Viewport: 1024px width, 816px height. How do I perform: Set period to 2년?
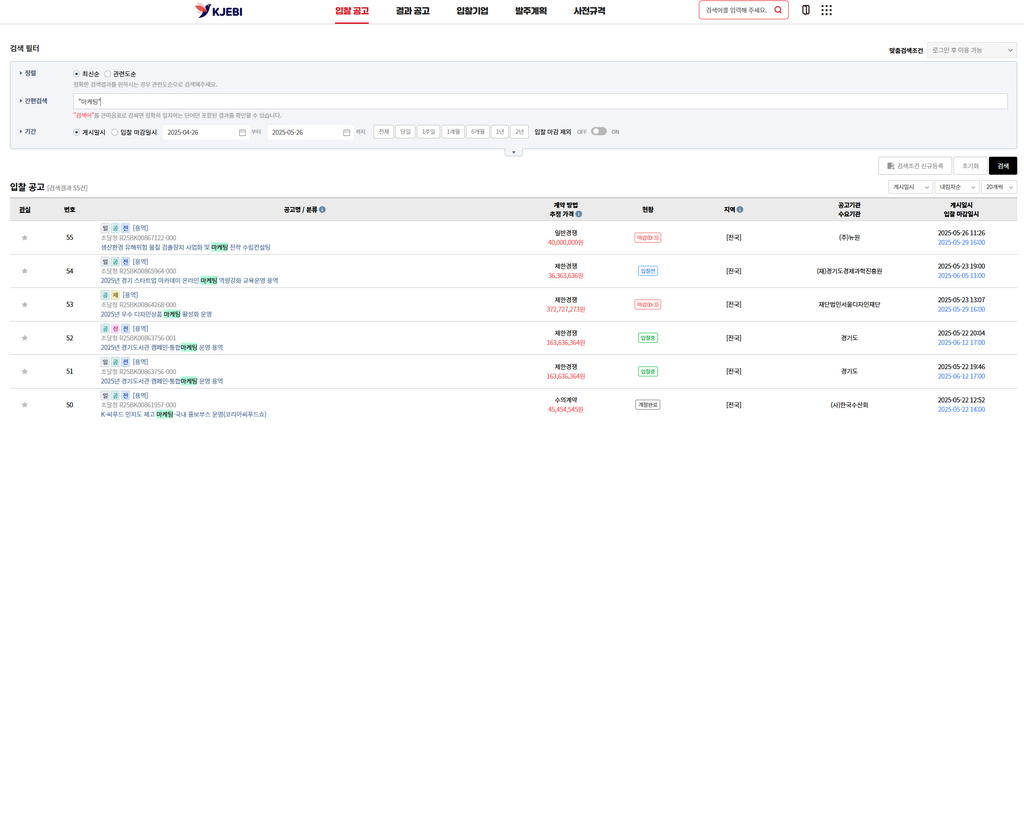click(x=519, y=132)
